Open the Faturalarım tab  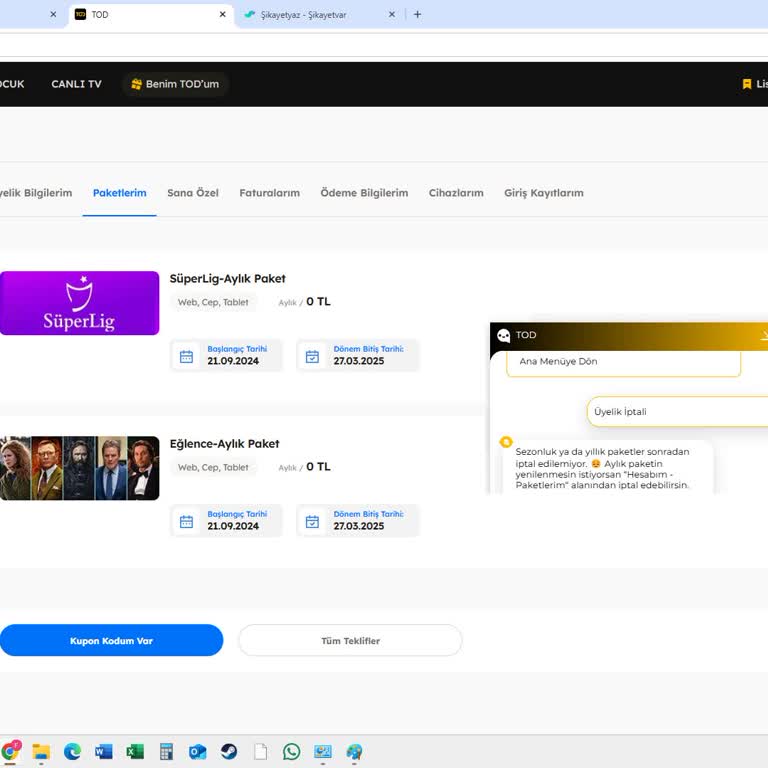pos(269,193)
